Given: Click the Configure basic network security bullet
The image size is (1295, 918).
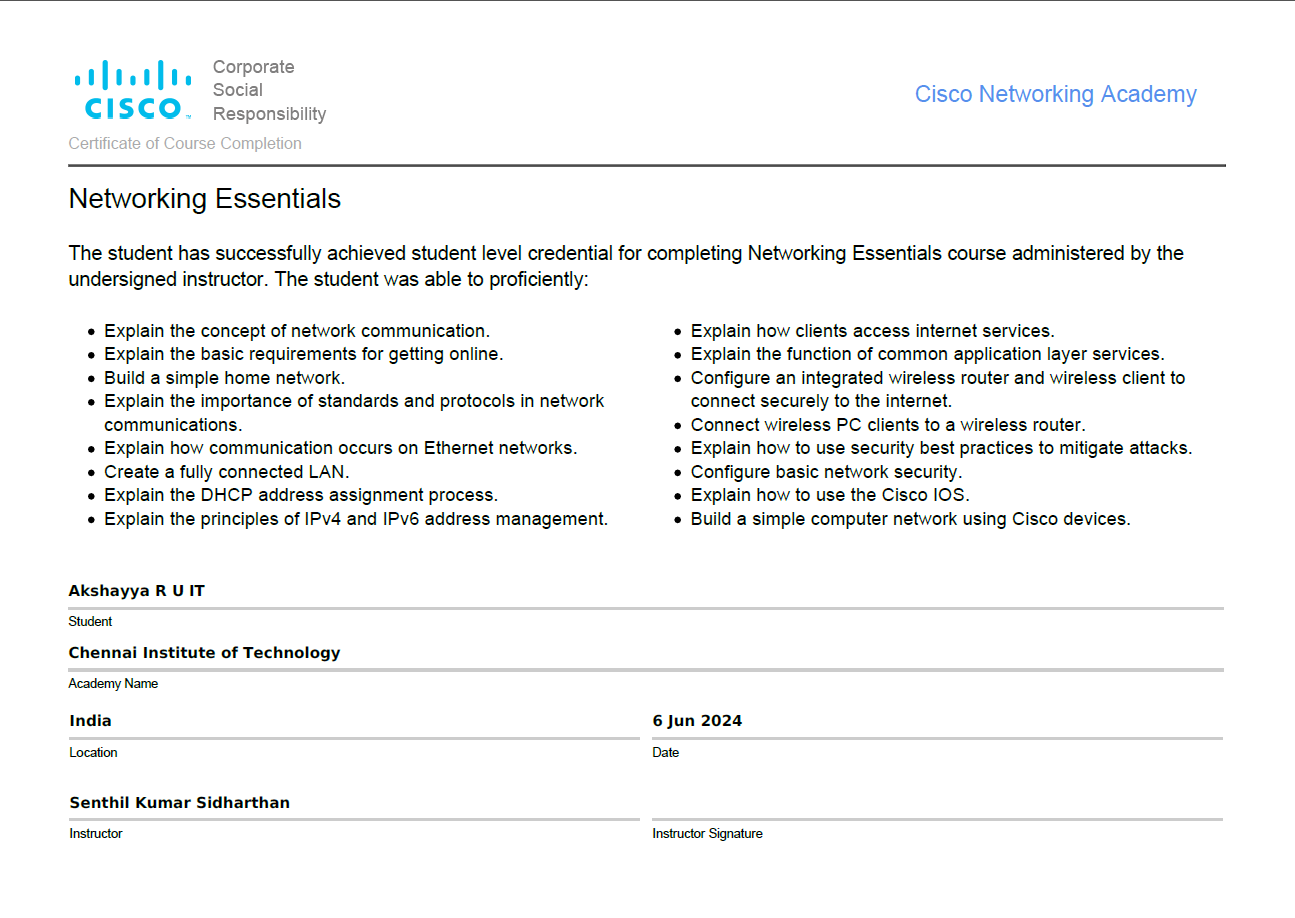Looking at the screenshot, I should pyautogui.click(x=826, y=472).
